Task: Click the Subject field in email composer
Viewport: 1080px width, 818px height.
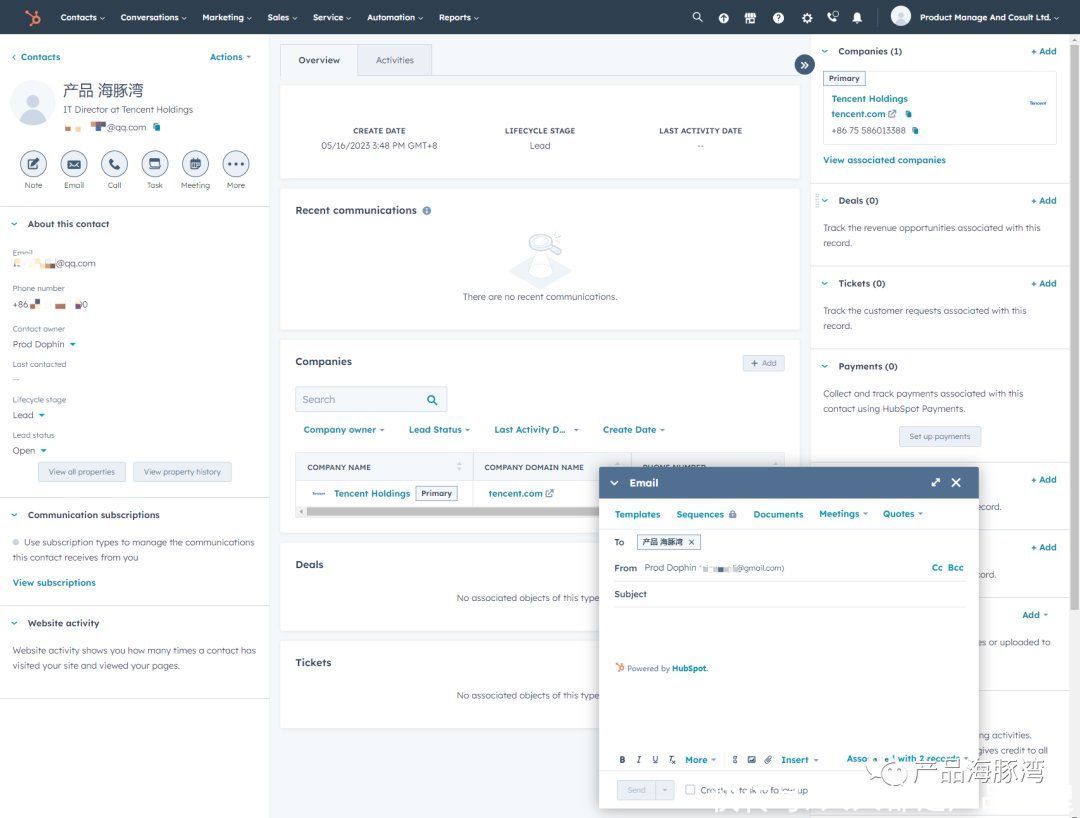Action: click(789, 594)
